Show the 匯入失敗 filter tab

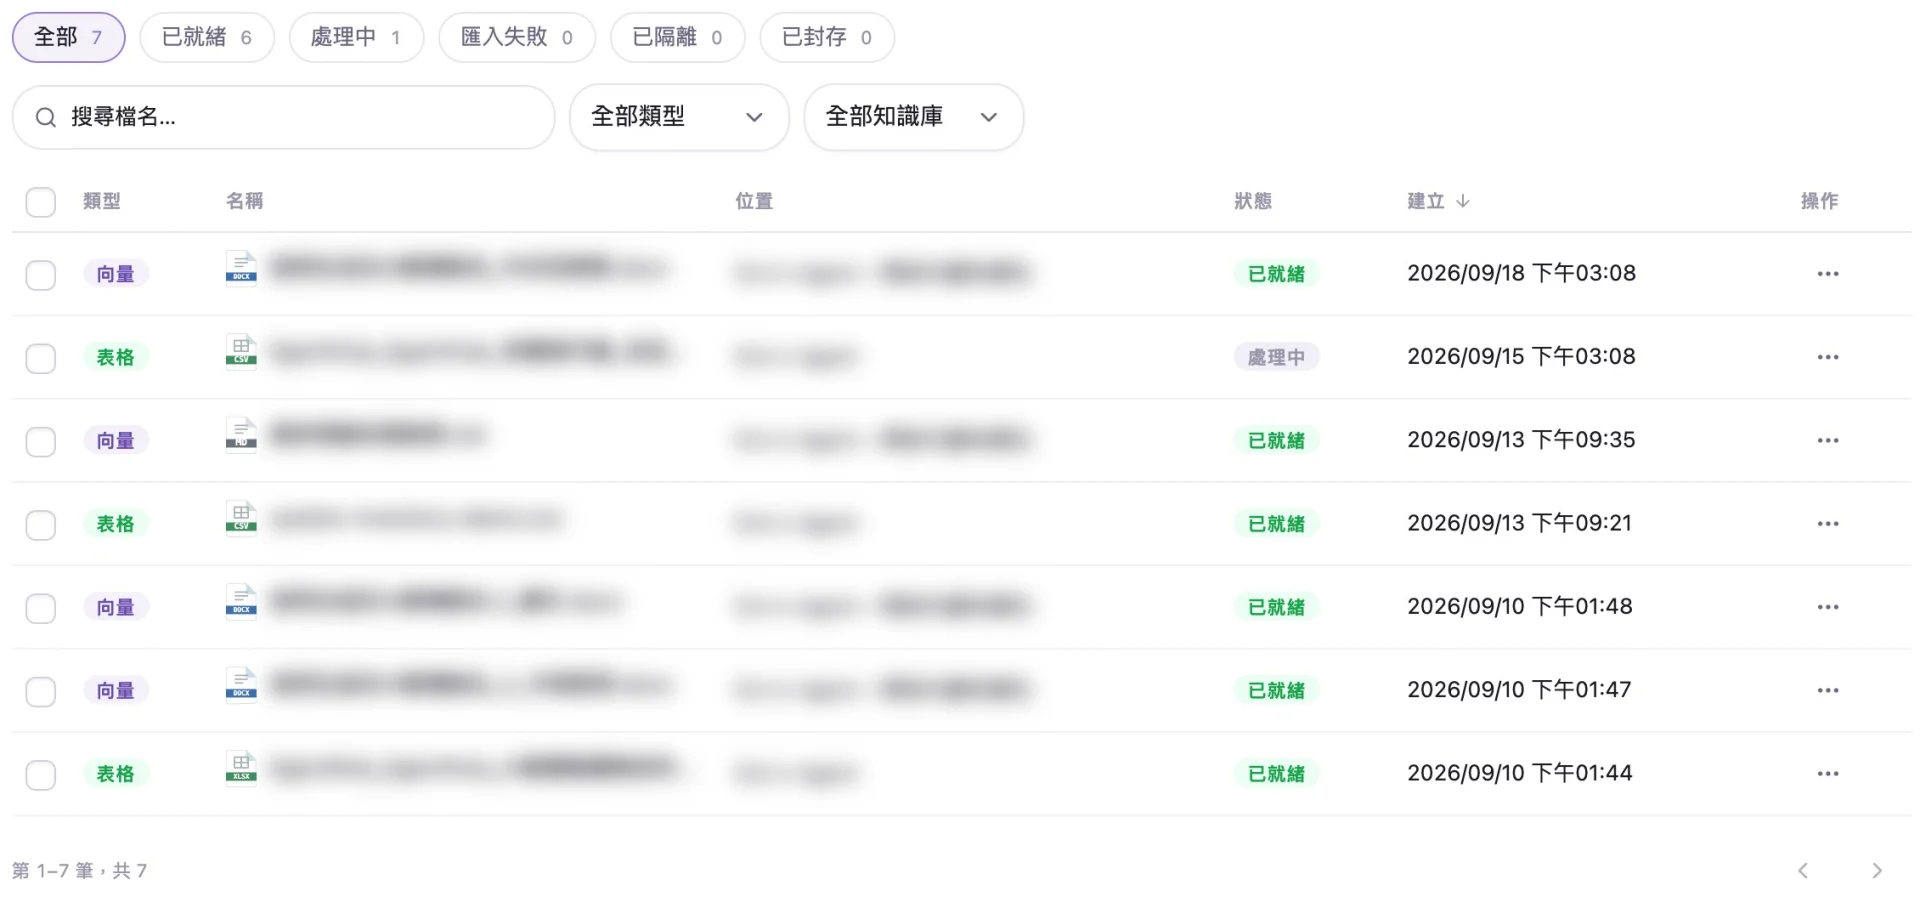(517, 38)
